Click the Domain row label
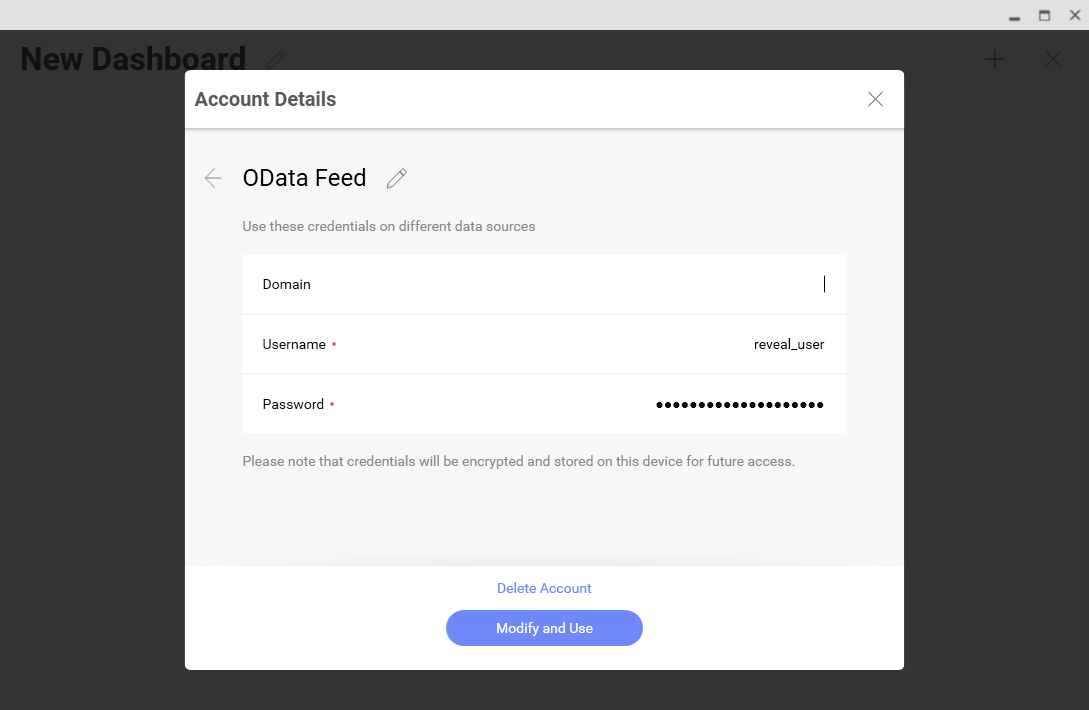The image size is (1089, 710). pyautogui.click(x=286, y=284)
